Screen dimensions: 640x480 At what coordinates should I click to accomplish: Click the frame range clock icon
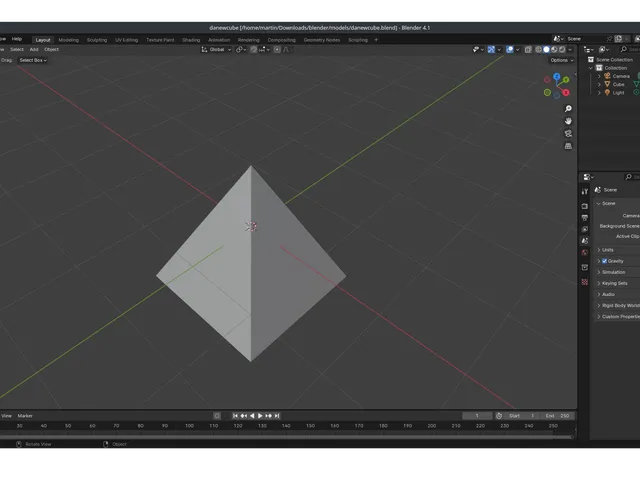pyautogui.click(x=499, y=416)
